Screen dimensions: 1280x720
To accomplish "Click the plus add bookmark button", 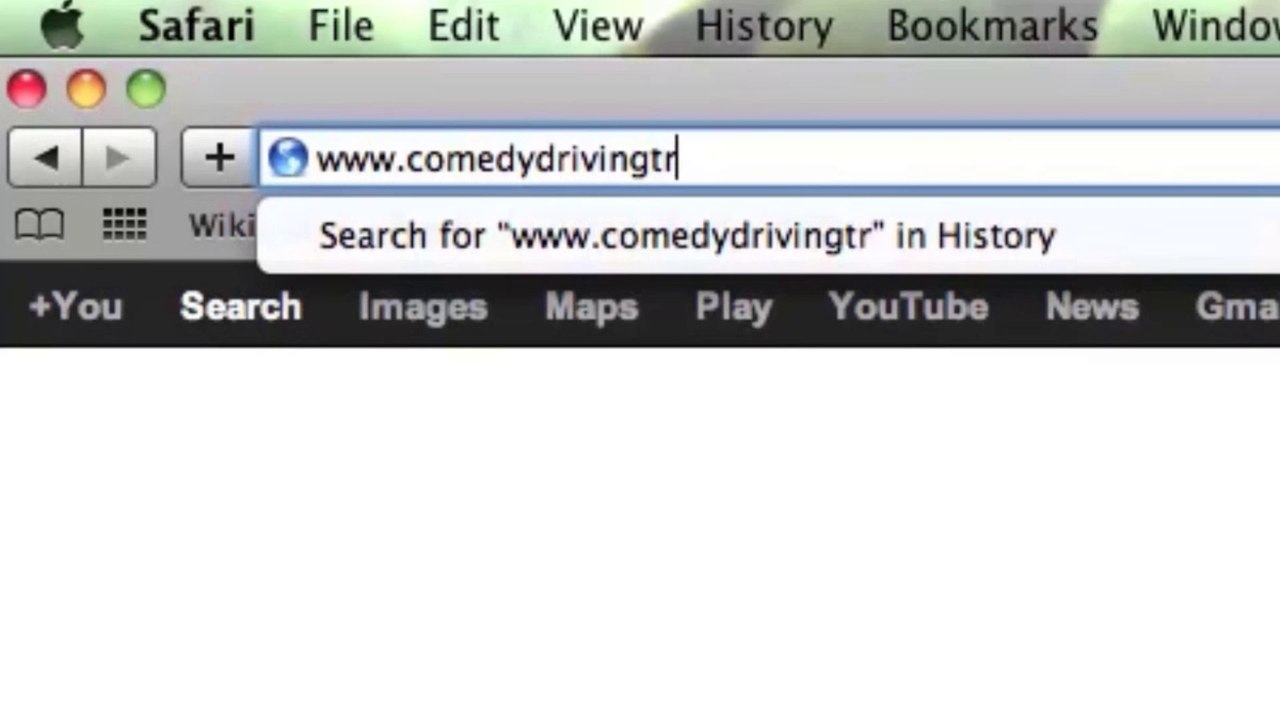I will point(219,157).
